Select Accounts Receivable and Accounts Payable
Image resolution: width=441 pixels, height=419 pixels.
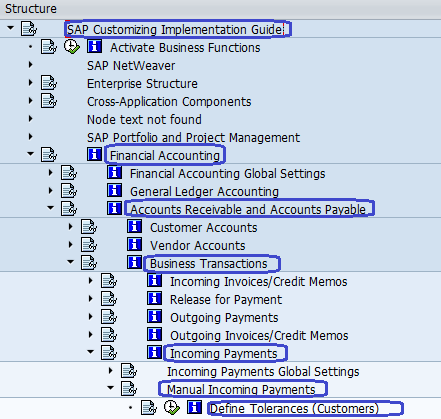pyautogui.click(x=248, y=210)
